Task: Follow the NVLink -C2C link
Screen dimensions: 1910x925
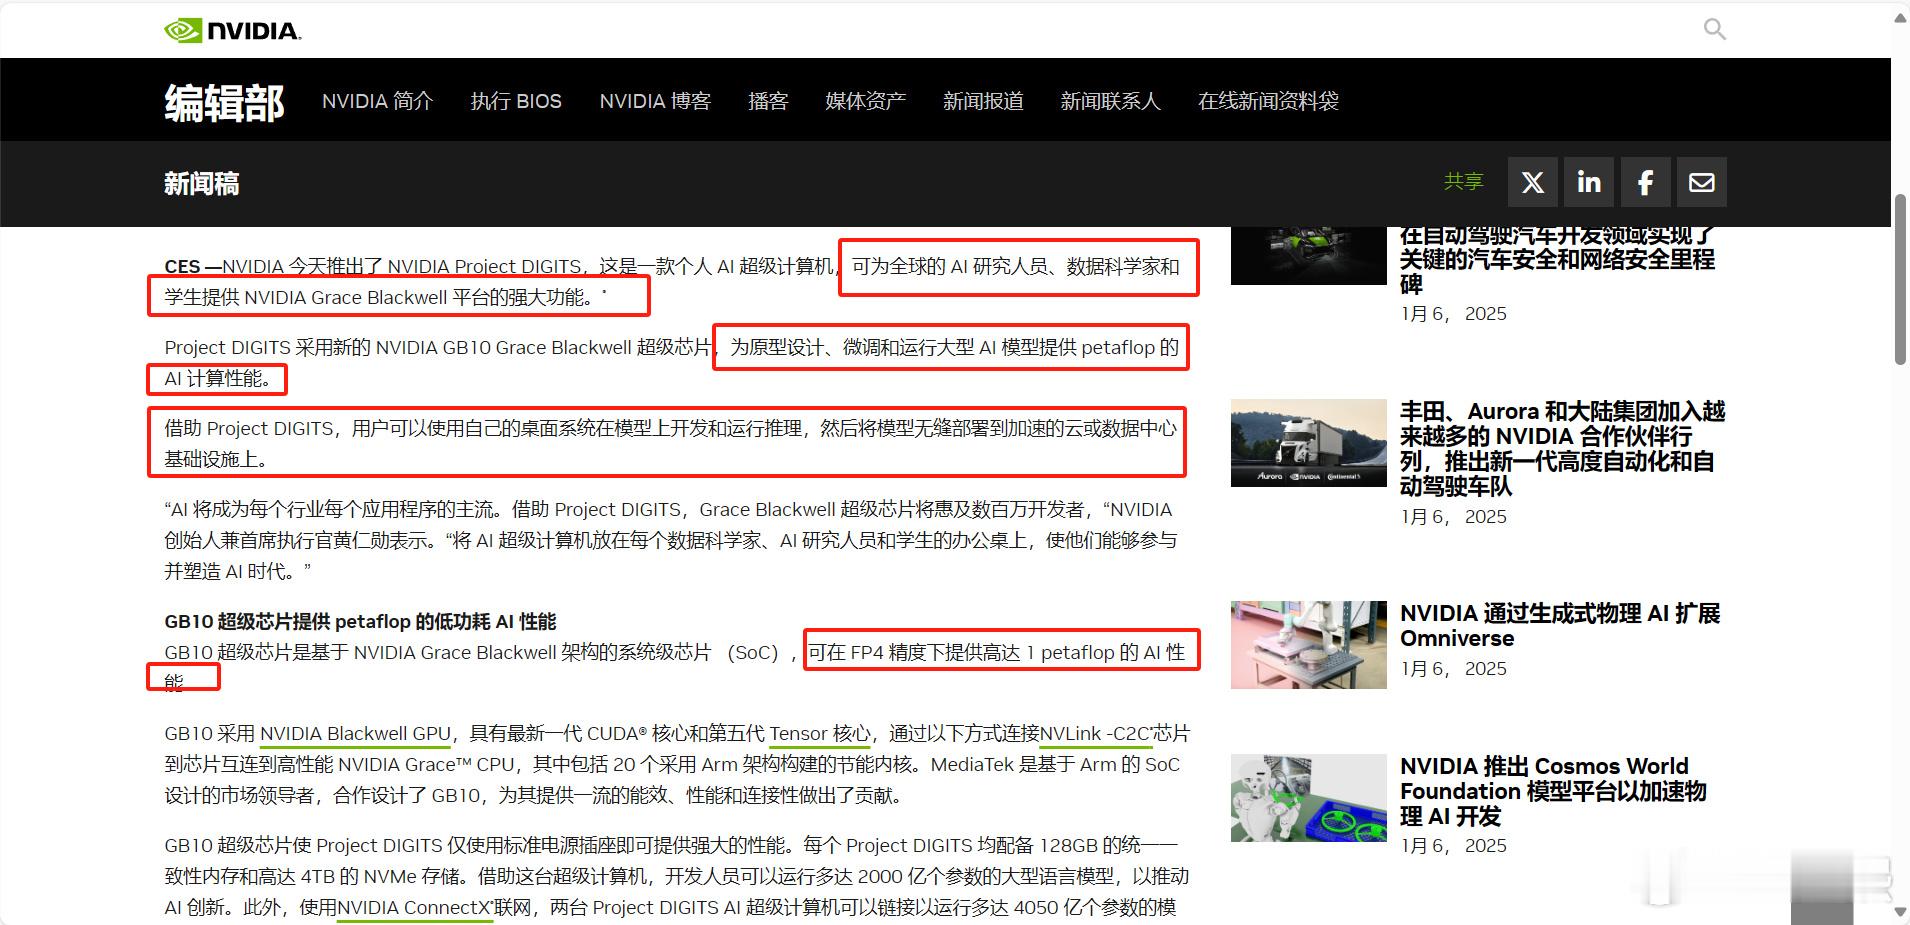Action: coord(1097,734)
